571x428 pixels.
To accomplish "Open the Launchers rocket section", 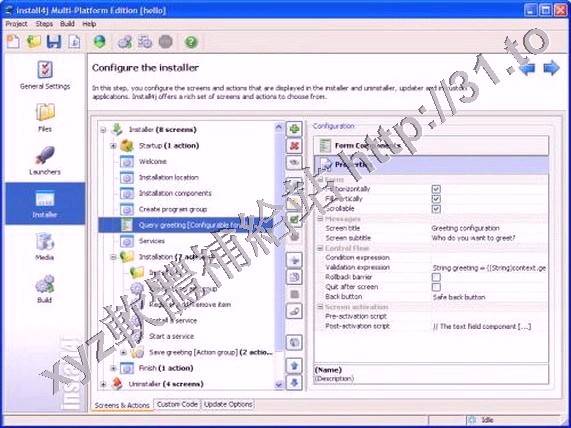I will tap(45, 160).
